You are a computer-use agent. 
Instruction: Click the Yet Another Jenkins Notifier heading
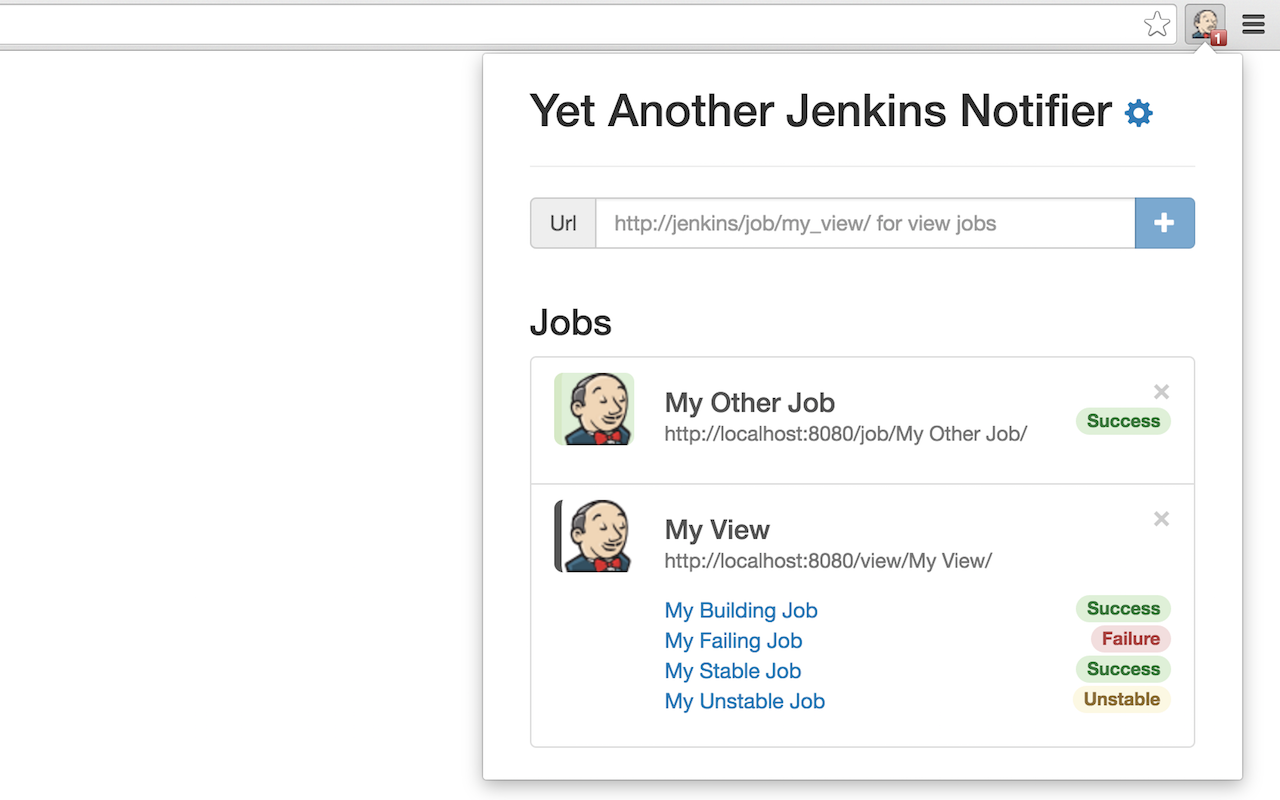(820, 110)
